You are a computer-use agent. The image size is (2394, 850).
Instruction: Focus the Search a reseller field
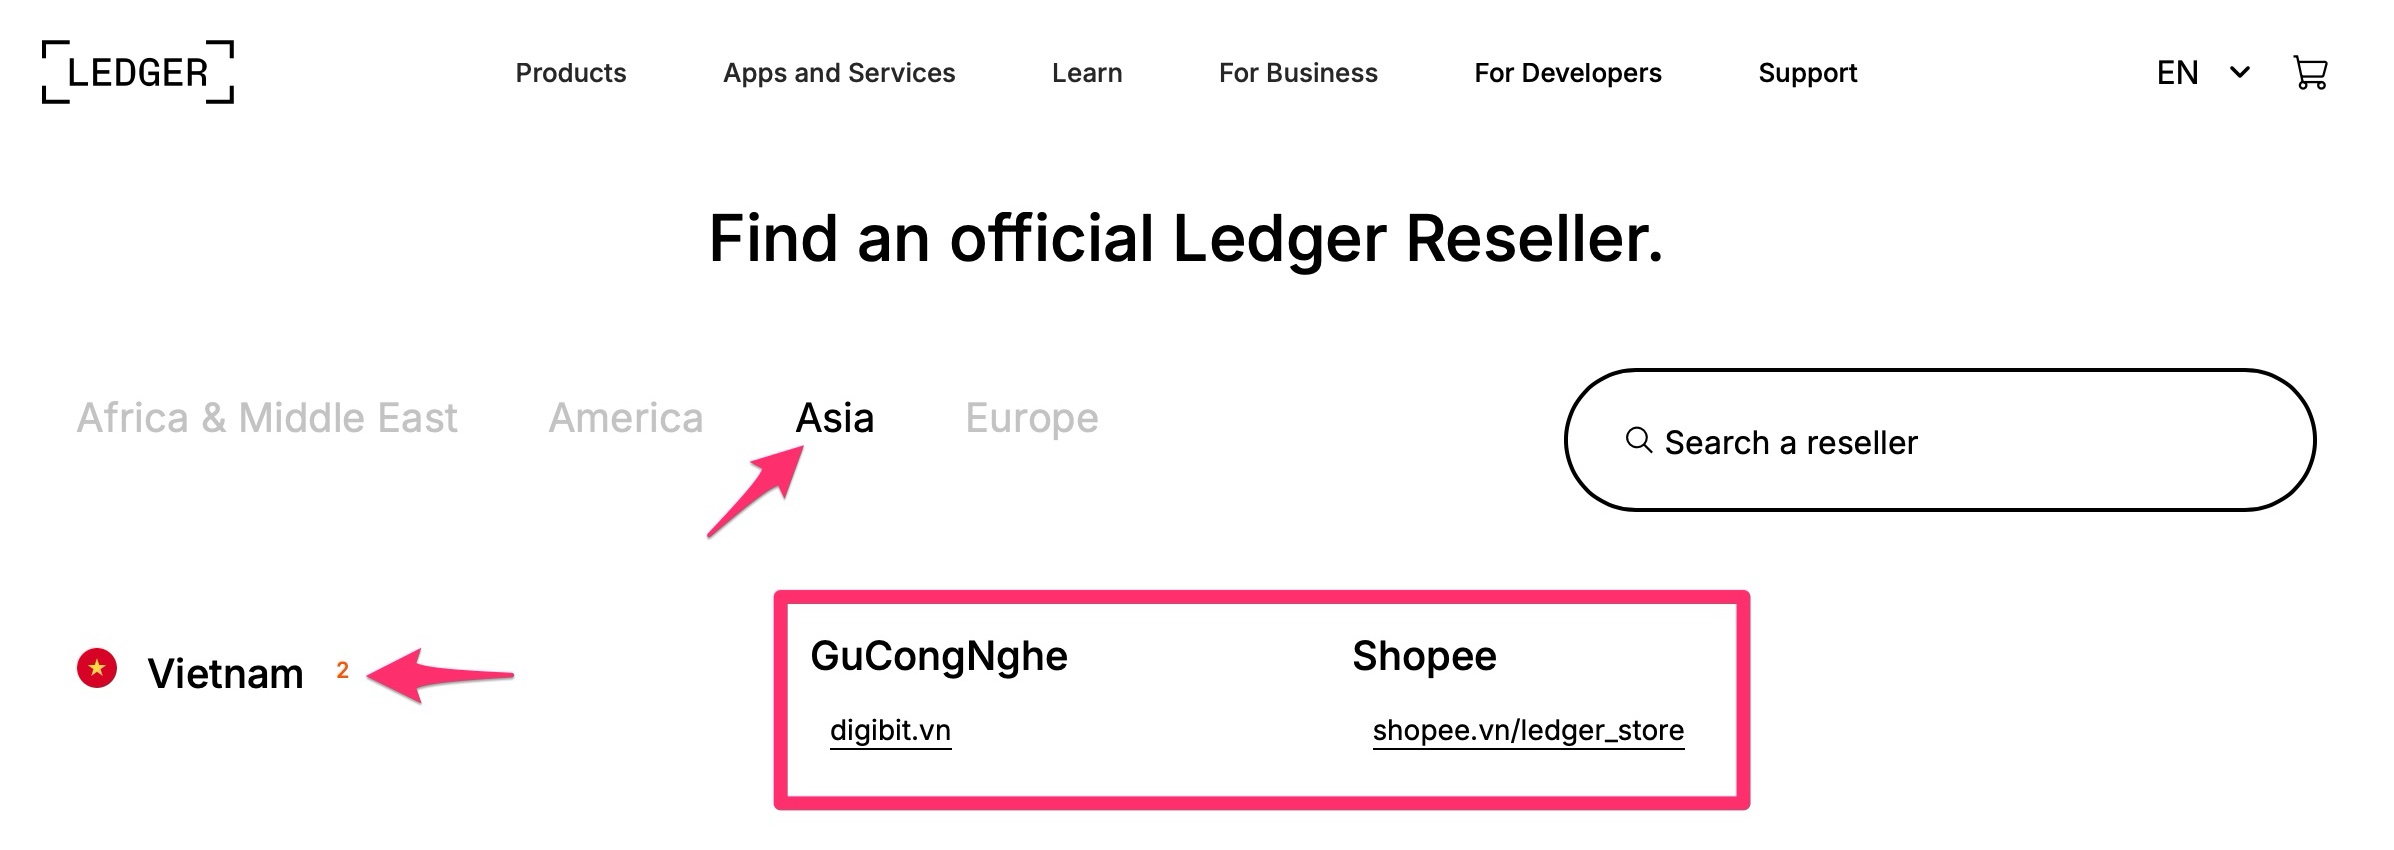pos(1940,440)
